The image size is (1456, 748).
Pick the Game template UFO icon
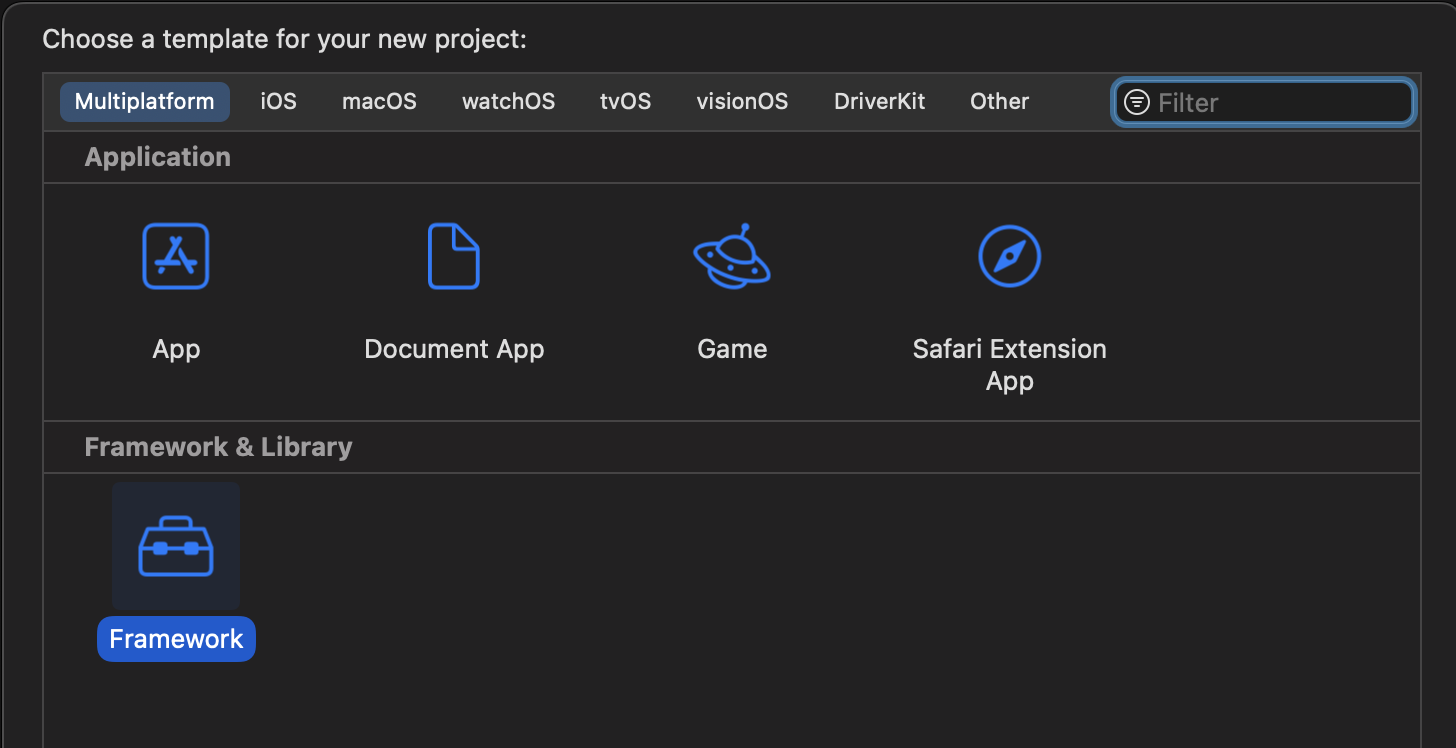click(732, 256)
